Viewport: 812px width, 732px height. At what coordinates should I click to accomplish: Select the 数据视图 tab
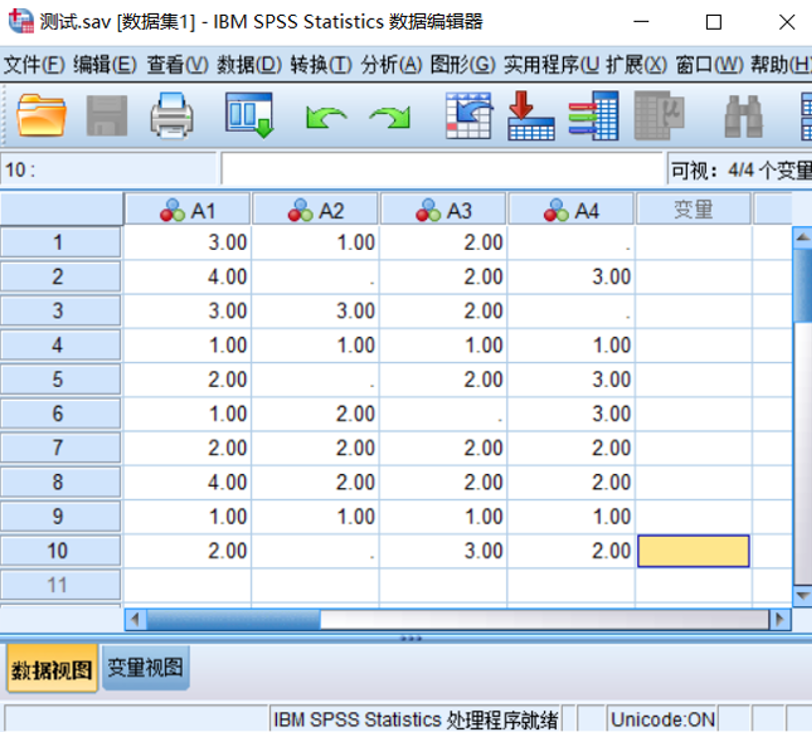pos(52,669)
